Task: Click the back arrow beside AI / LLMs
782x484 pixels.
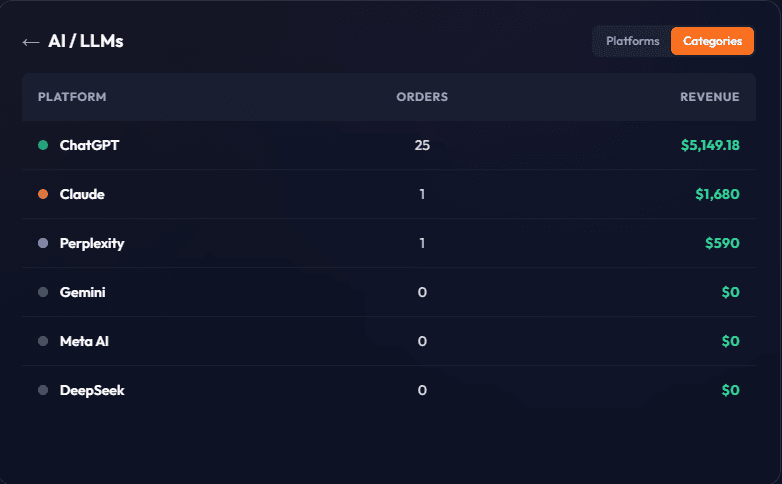Action: coord(30,42)
